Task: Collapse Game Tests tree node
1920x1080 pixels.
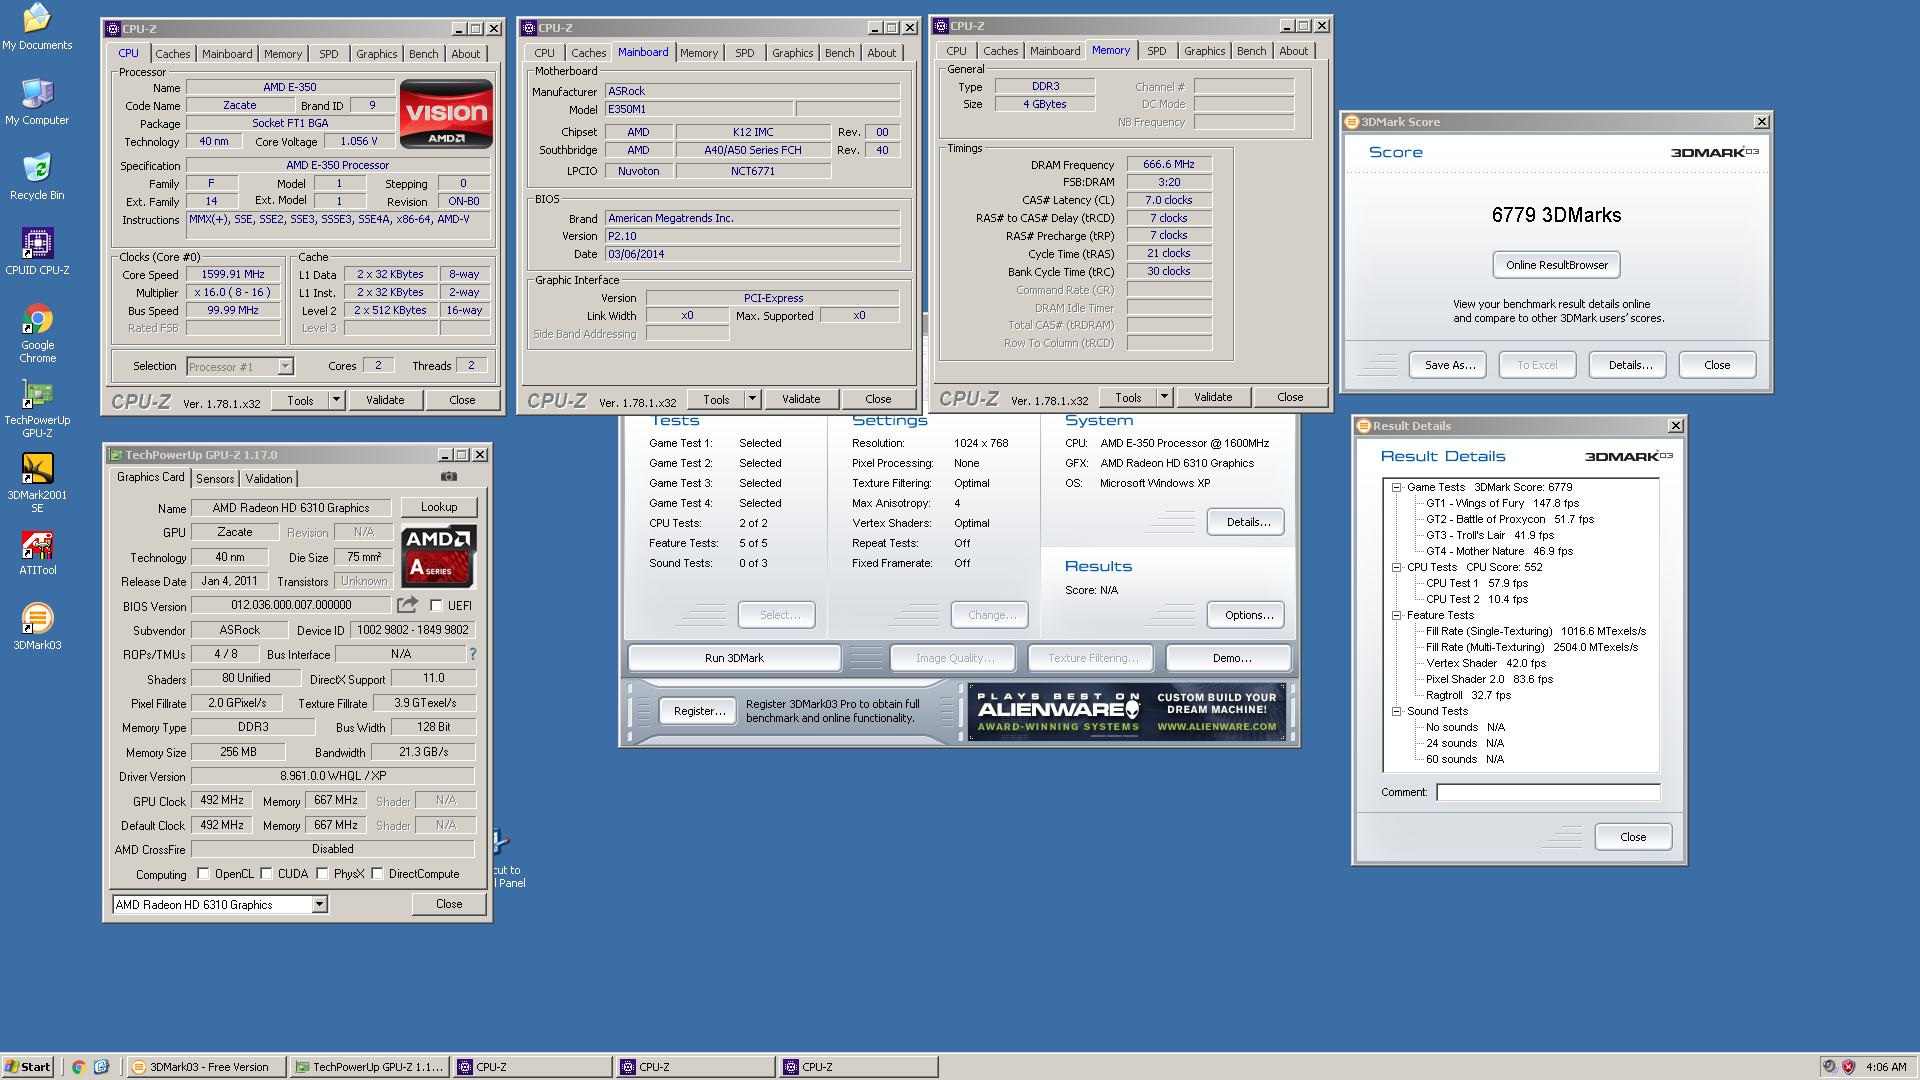Action: (x=1396, y=487)
